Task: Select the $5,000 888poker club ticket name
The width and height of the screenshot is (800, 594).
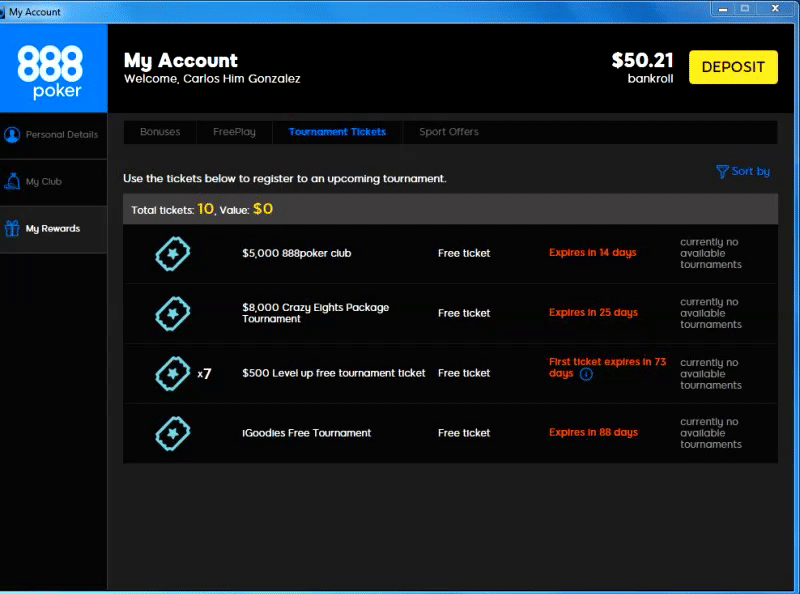Action: [296, 253]
